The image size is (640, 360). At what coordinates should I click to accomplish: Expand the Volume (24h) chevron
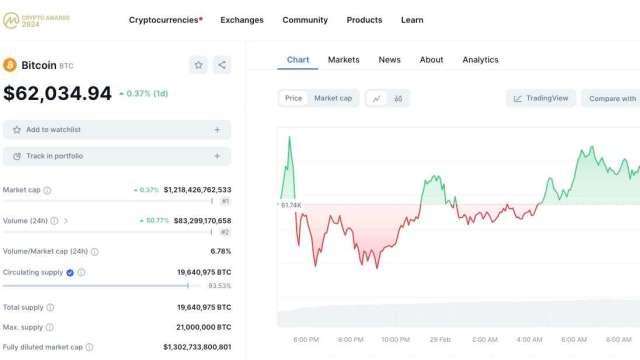click(66, 221)
